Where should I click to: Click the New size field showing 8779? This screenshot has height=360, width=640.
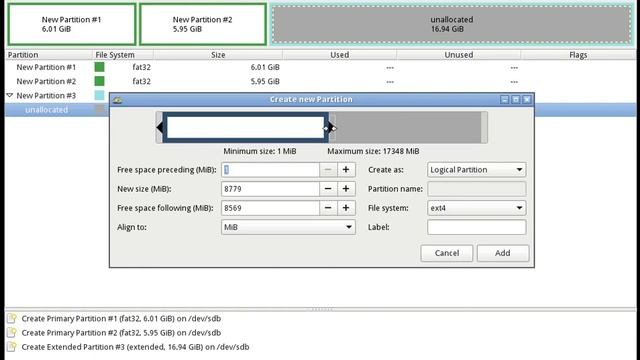tap(270, 189)
